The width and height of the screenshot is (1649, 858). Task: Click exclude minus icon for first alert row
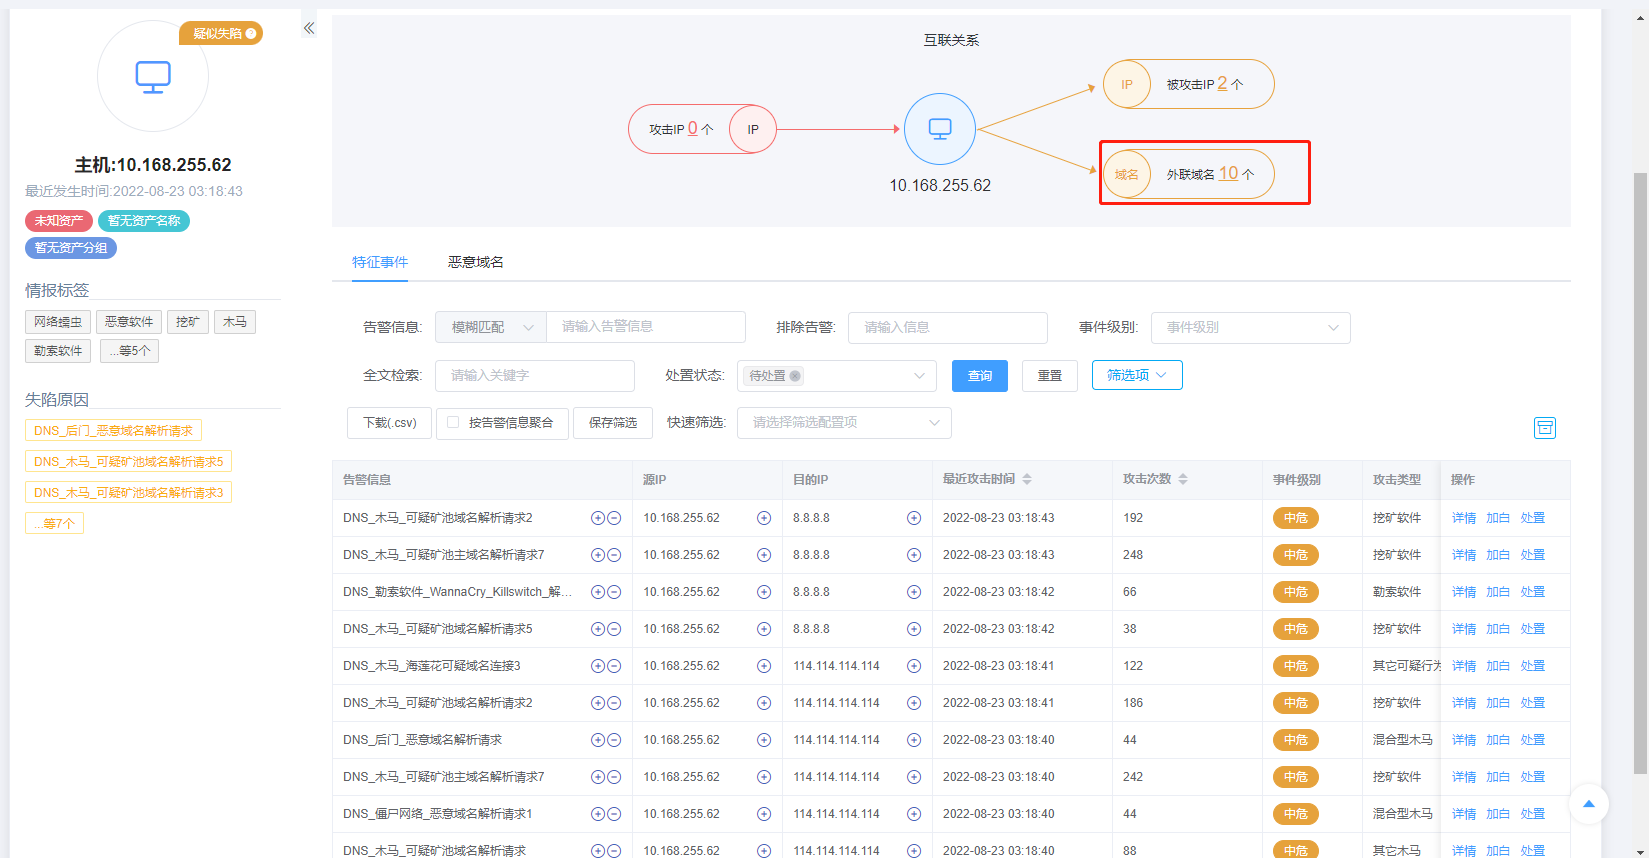(614, 518)
